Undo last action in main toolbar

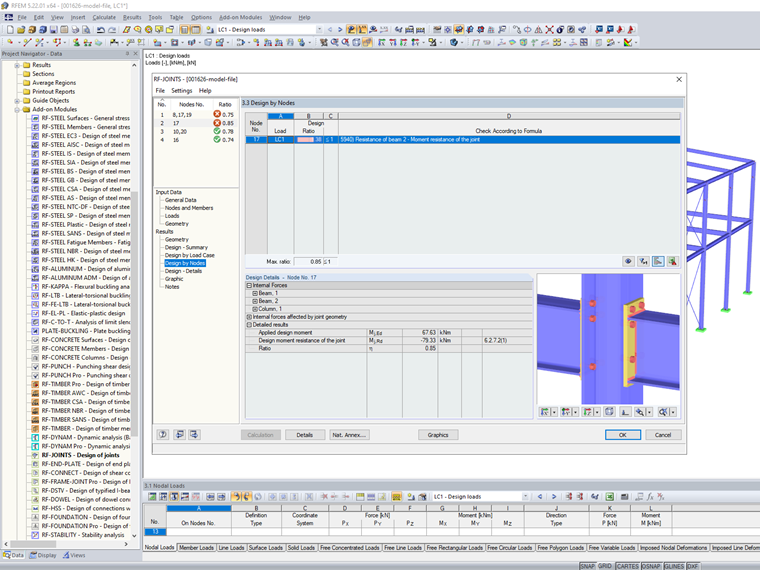click(x=101, y=30)
